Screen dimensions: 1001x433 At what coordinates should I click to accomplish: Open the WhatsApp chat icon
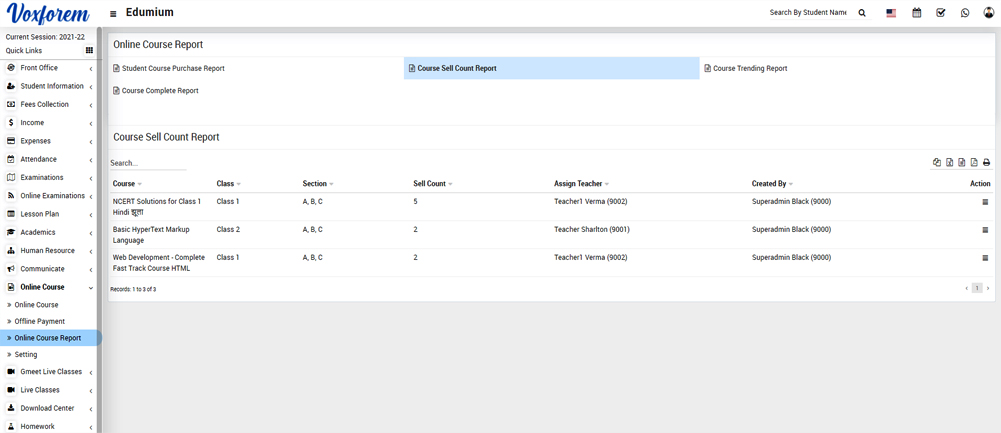pos(965,13)
